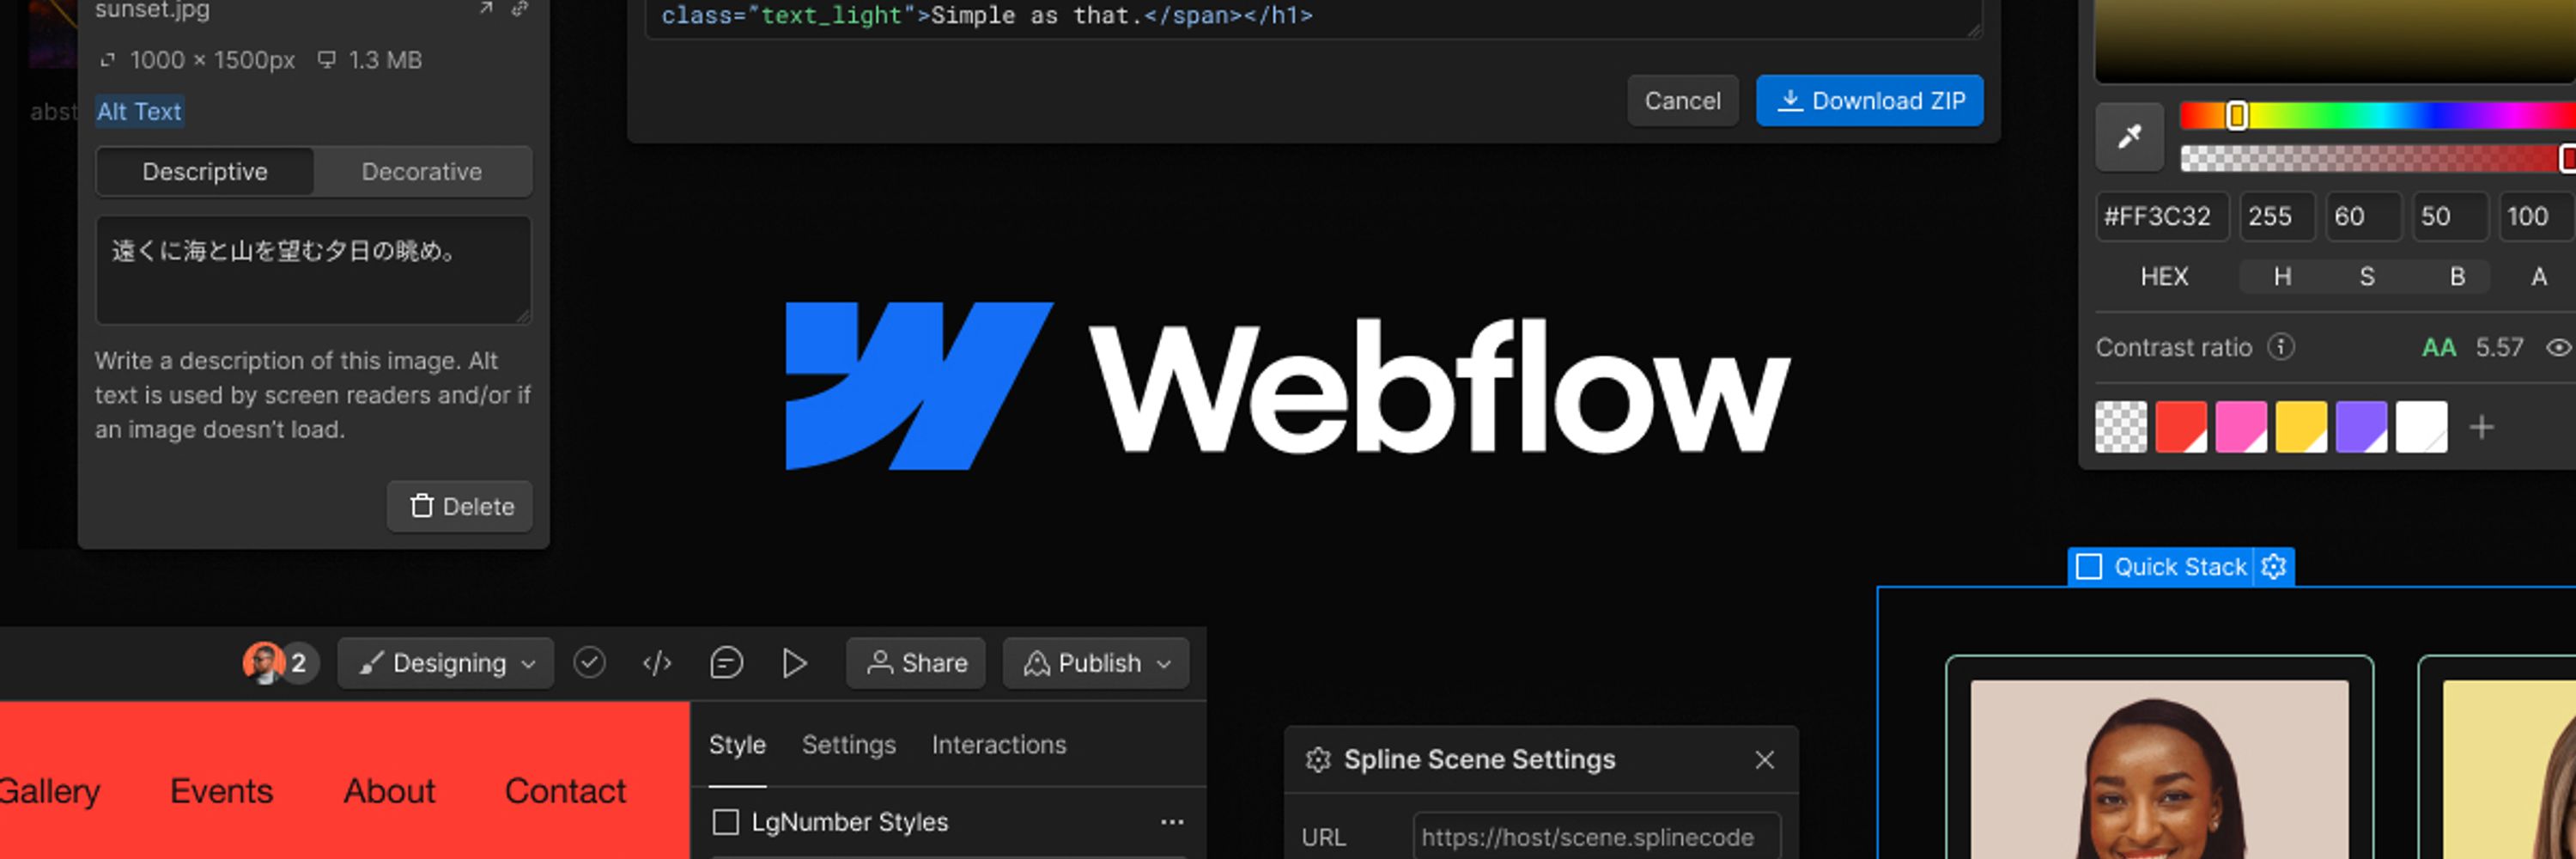This screenshot has width=2576, height=859.
Task: Click the hex value field #FF3C32
Action: click(2162, 217)
